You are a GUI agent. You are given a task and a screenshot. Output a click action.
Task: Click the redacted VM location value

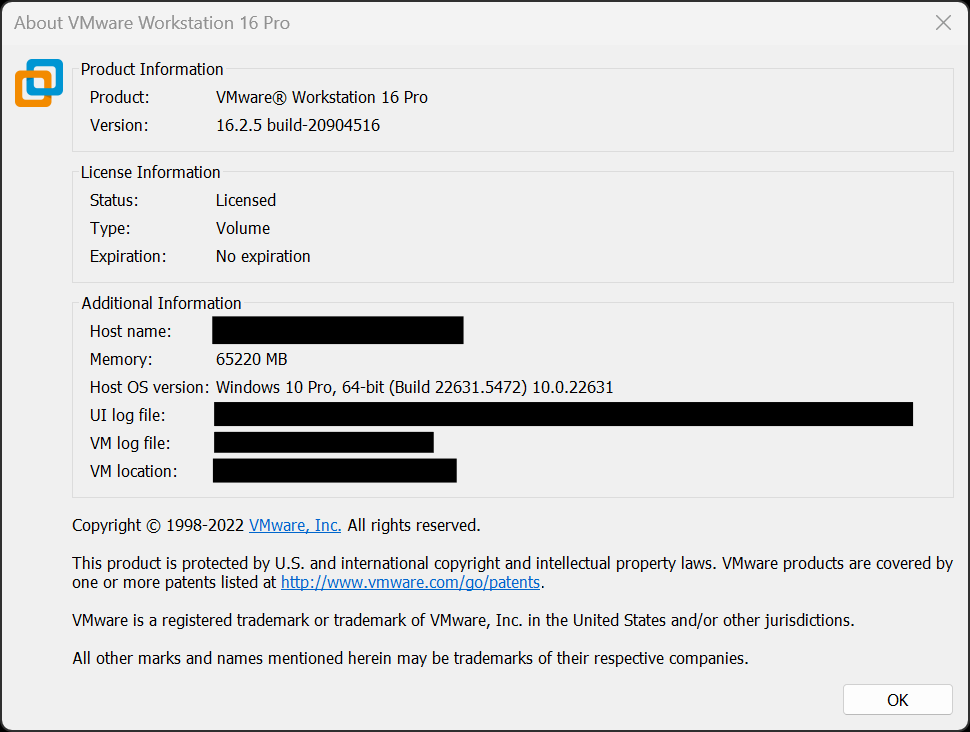[334, 470]
